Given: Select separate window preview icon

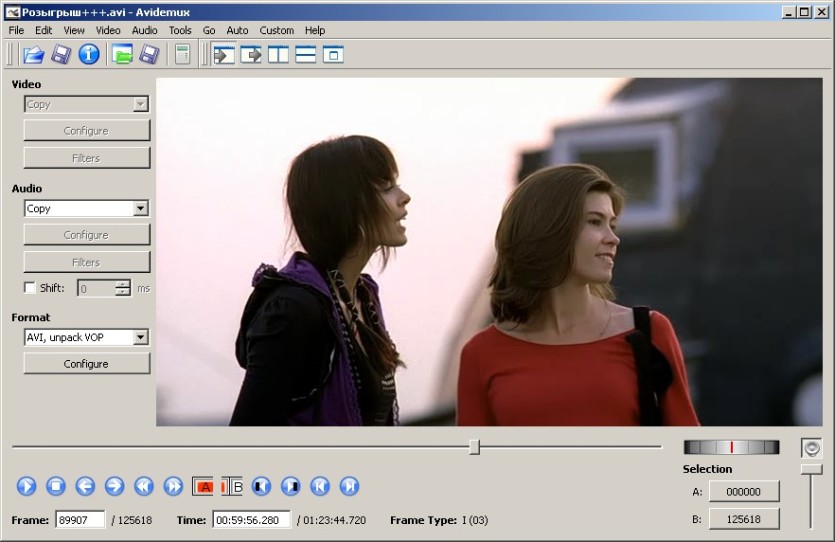Looking at the screenshot, I should pyautogui.click(x=333, y=54).
